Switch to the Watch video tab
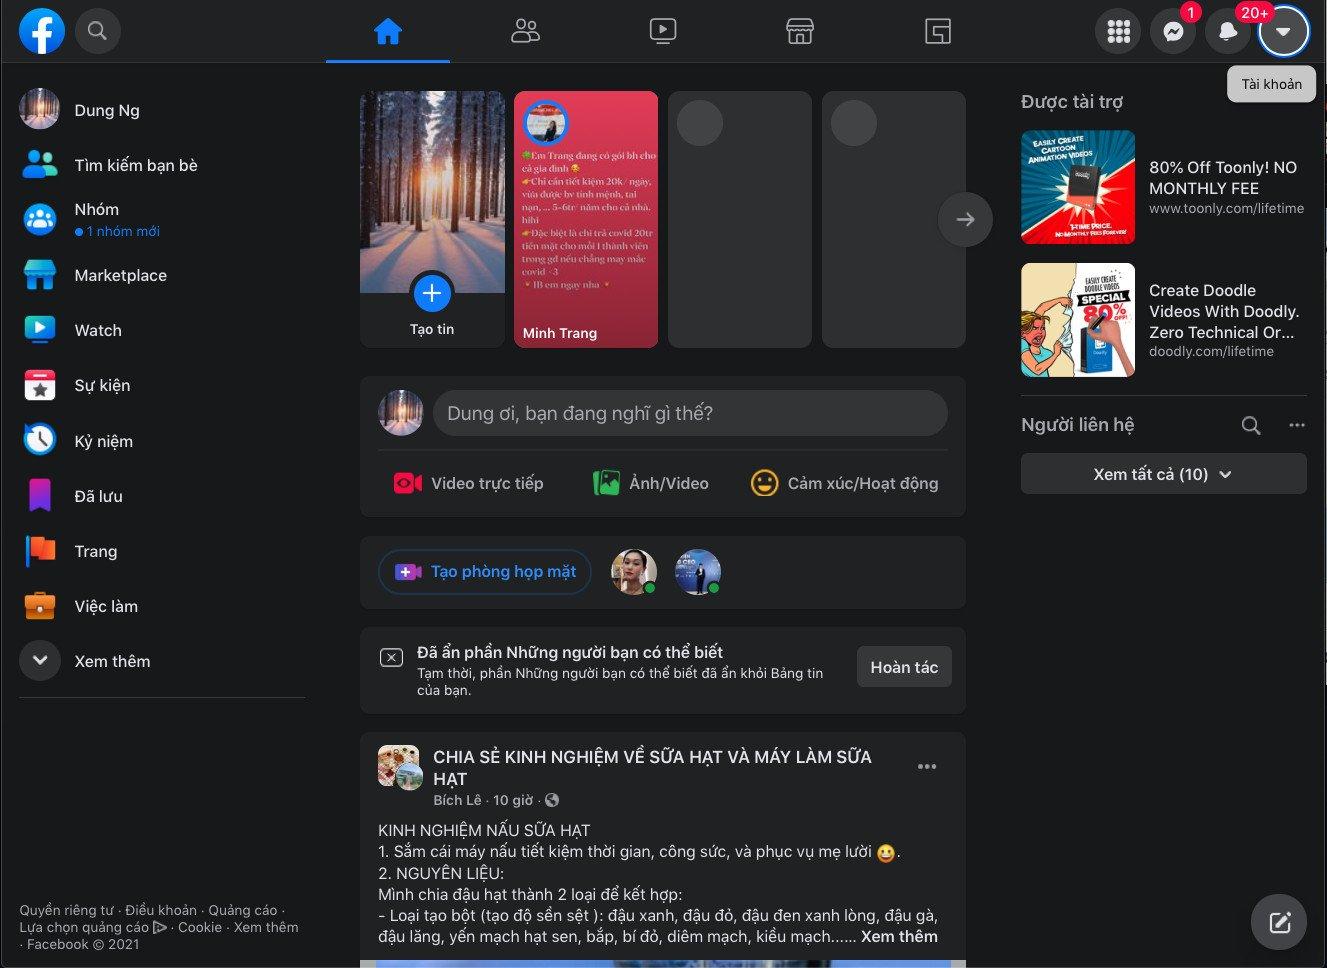The width and height of the screenshot is (1327, 968). (x=662, y=32)
